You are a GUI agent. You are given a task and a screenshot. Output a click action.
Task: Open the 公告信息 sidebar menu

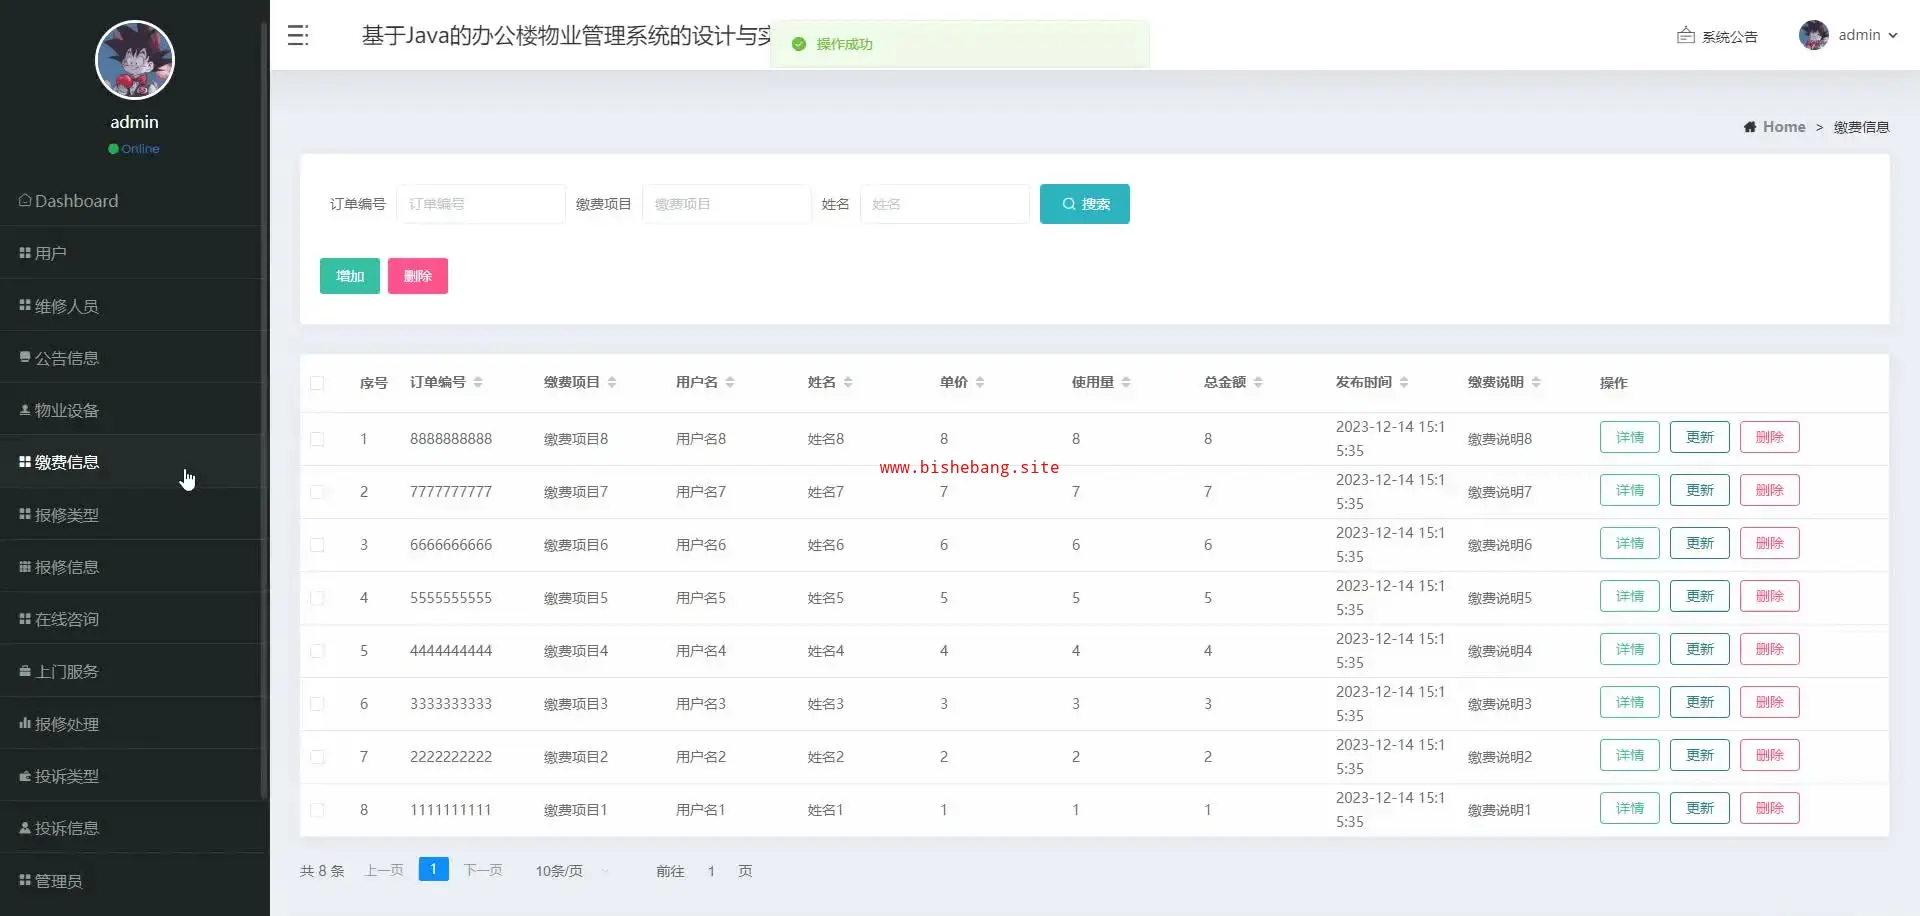[x=133, y=358]
